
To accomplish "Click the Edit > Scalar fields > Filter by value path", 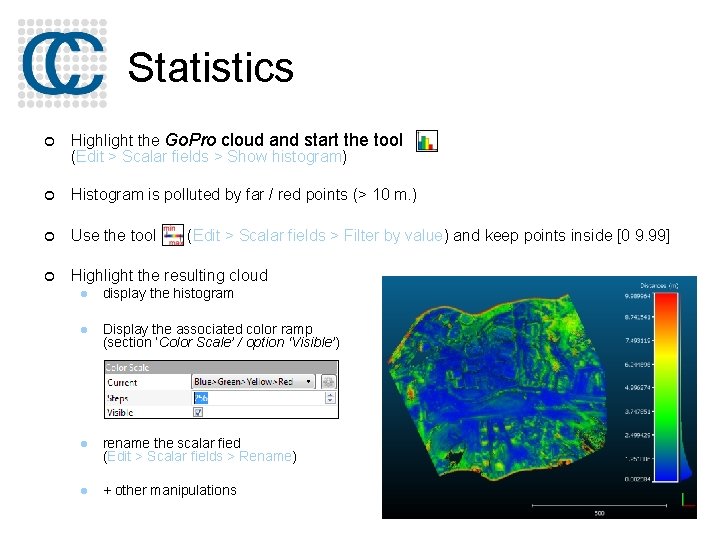I will click(319, 236).
